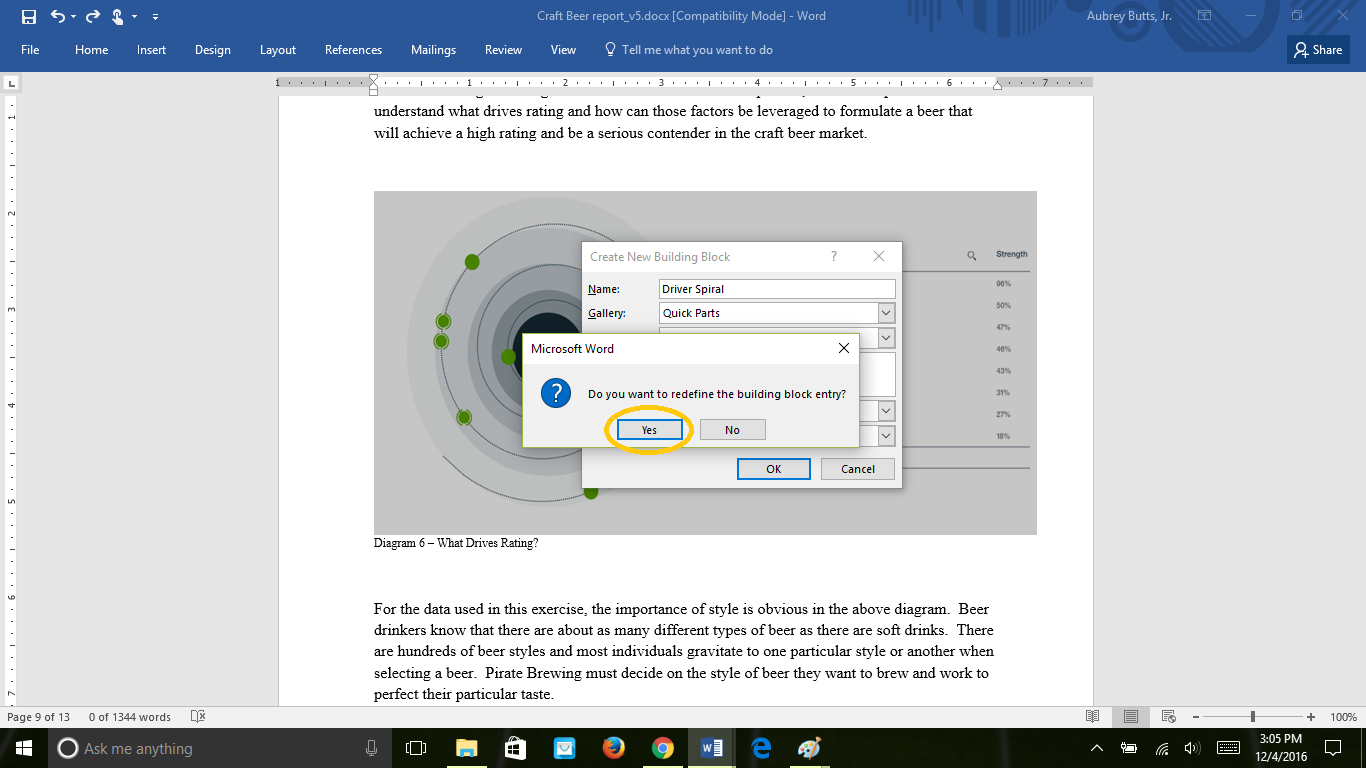Click the Diagram 6 caption text
This screenshot has width=1366, height=768.
tap(456, 544)
